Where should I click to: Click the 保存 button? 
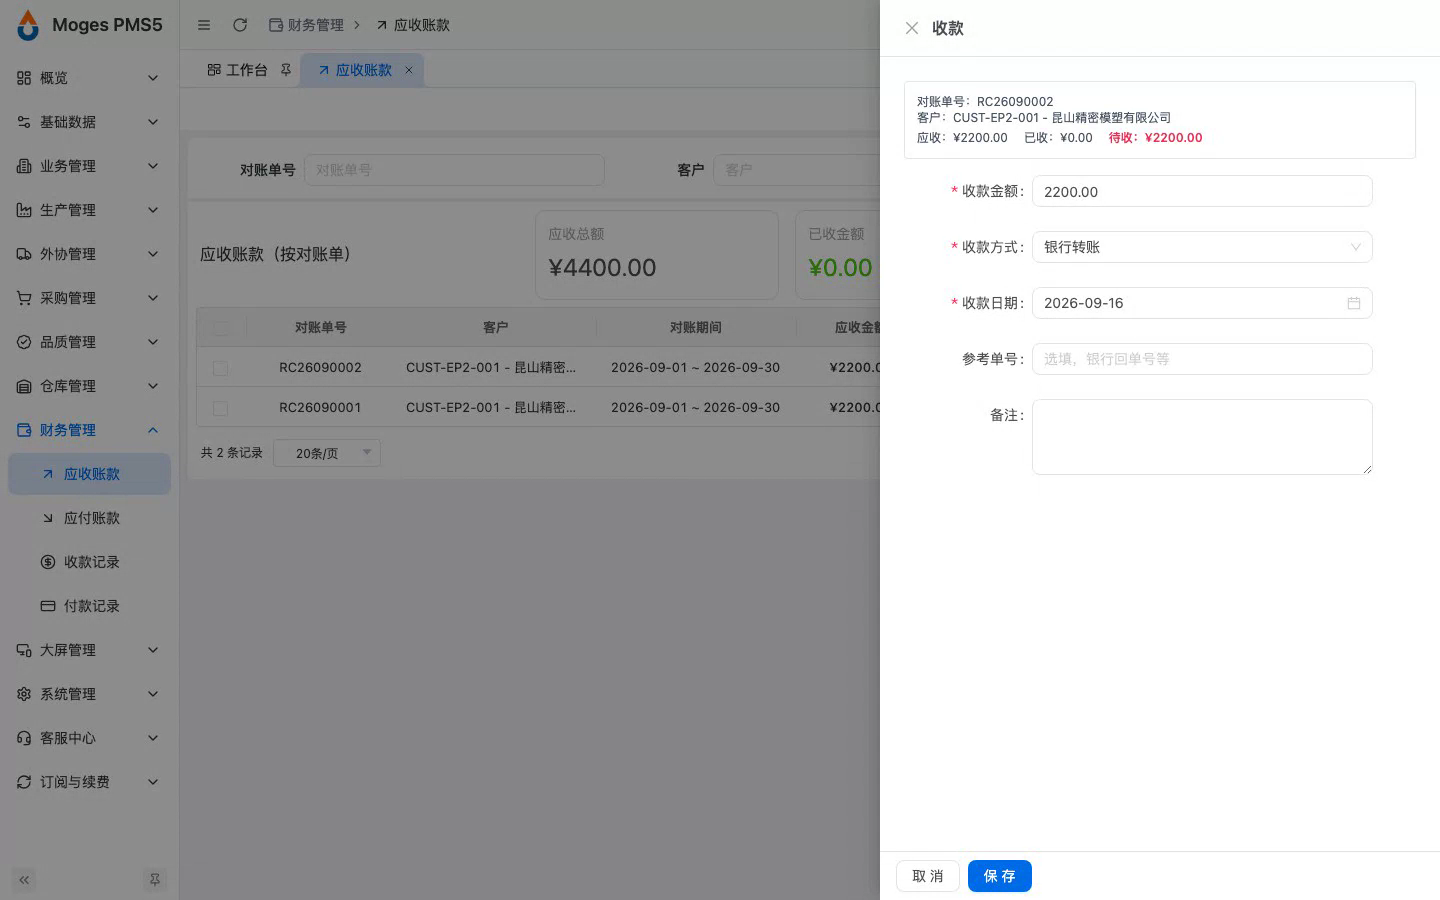pos(999,876)
